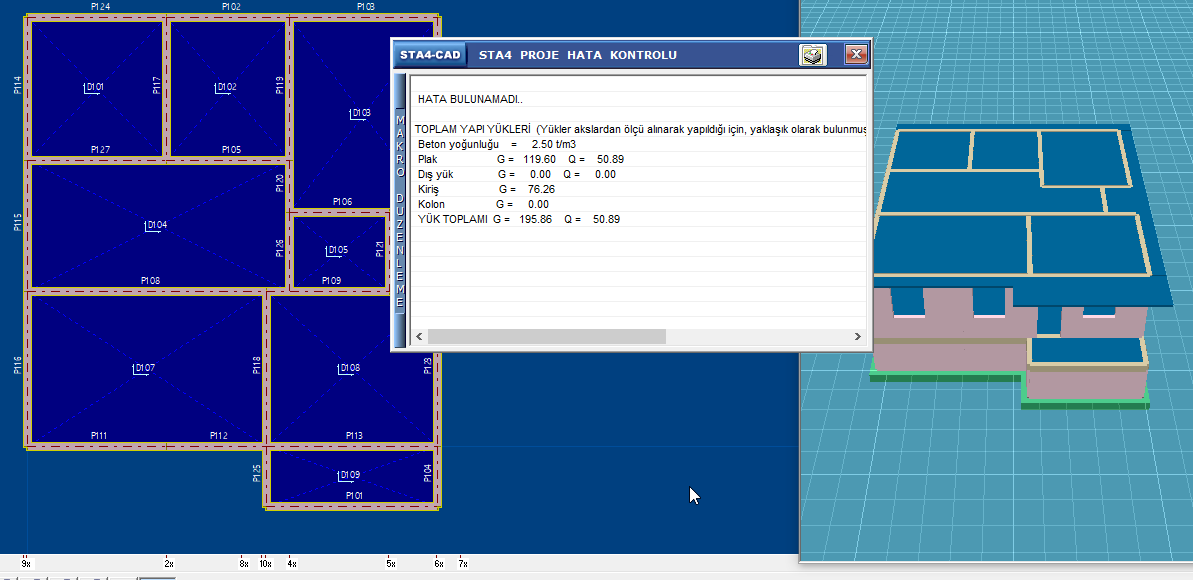Select the D102 slab label
The width and height of the screenshot is (1193, 580).
click(227, 88)
